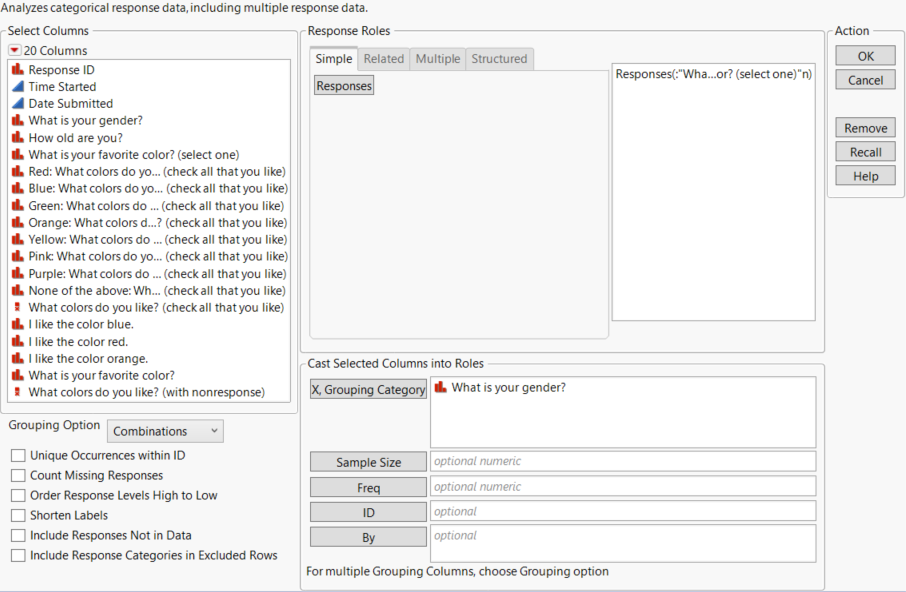Image resolution: width=906 pixels, height=592 pixels.
Task: Click the nominal icon beside How old are you?
Action: tap(16, 137)
